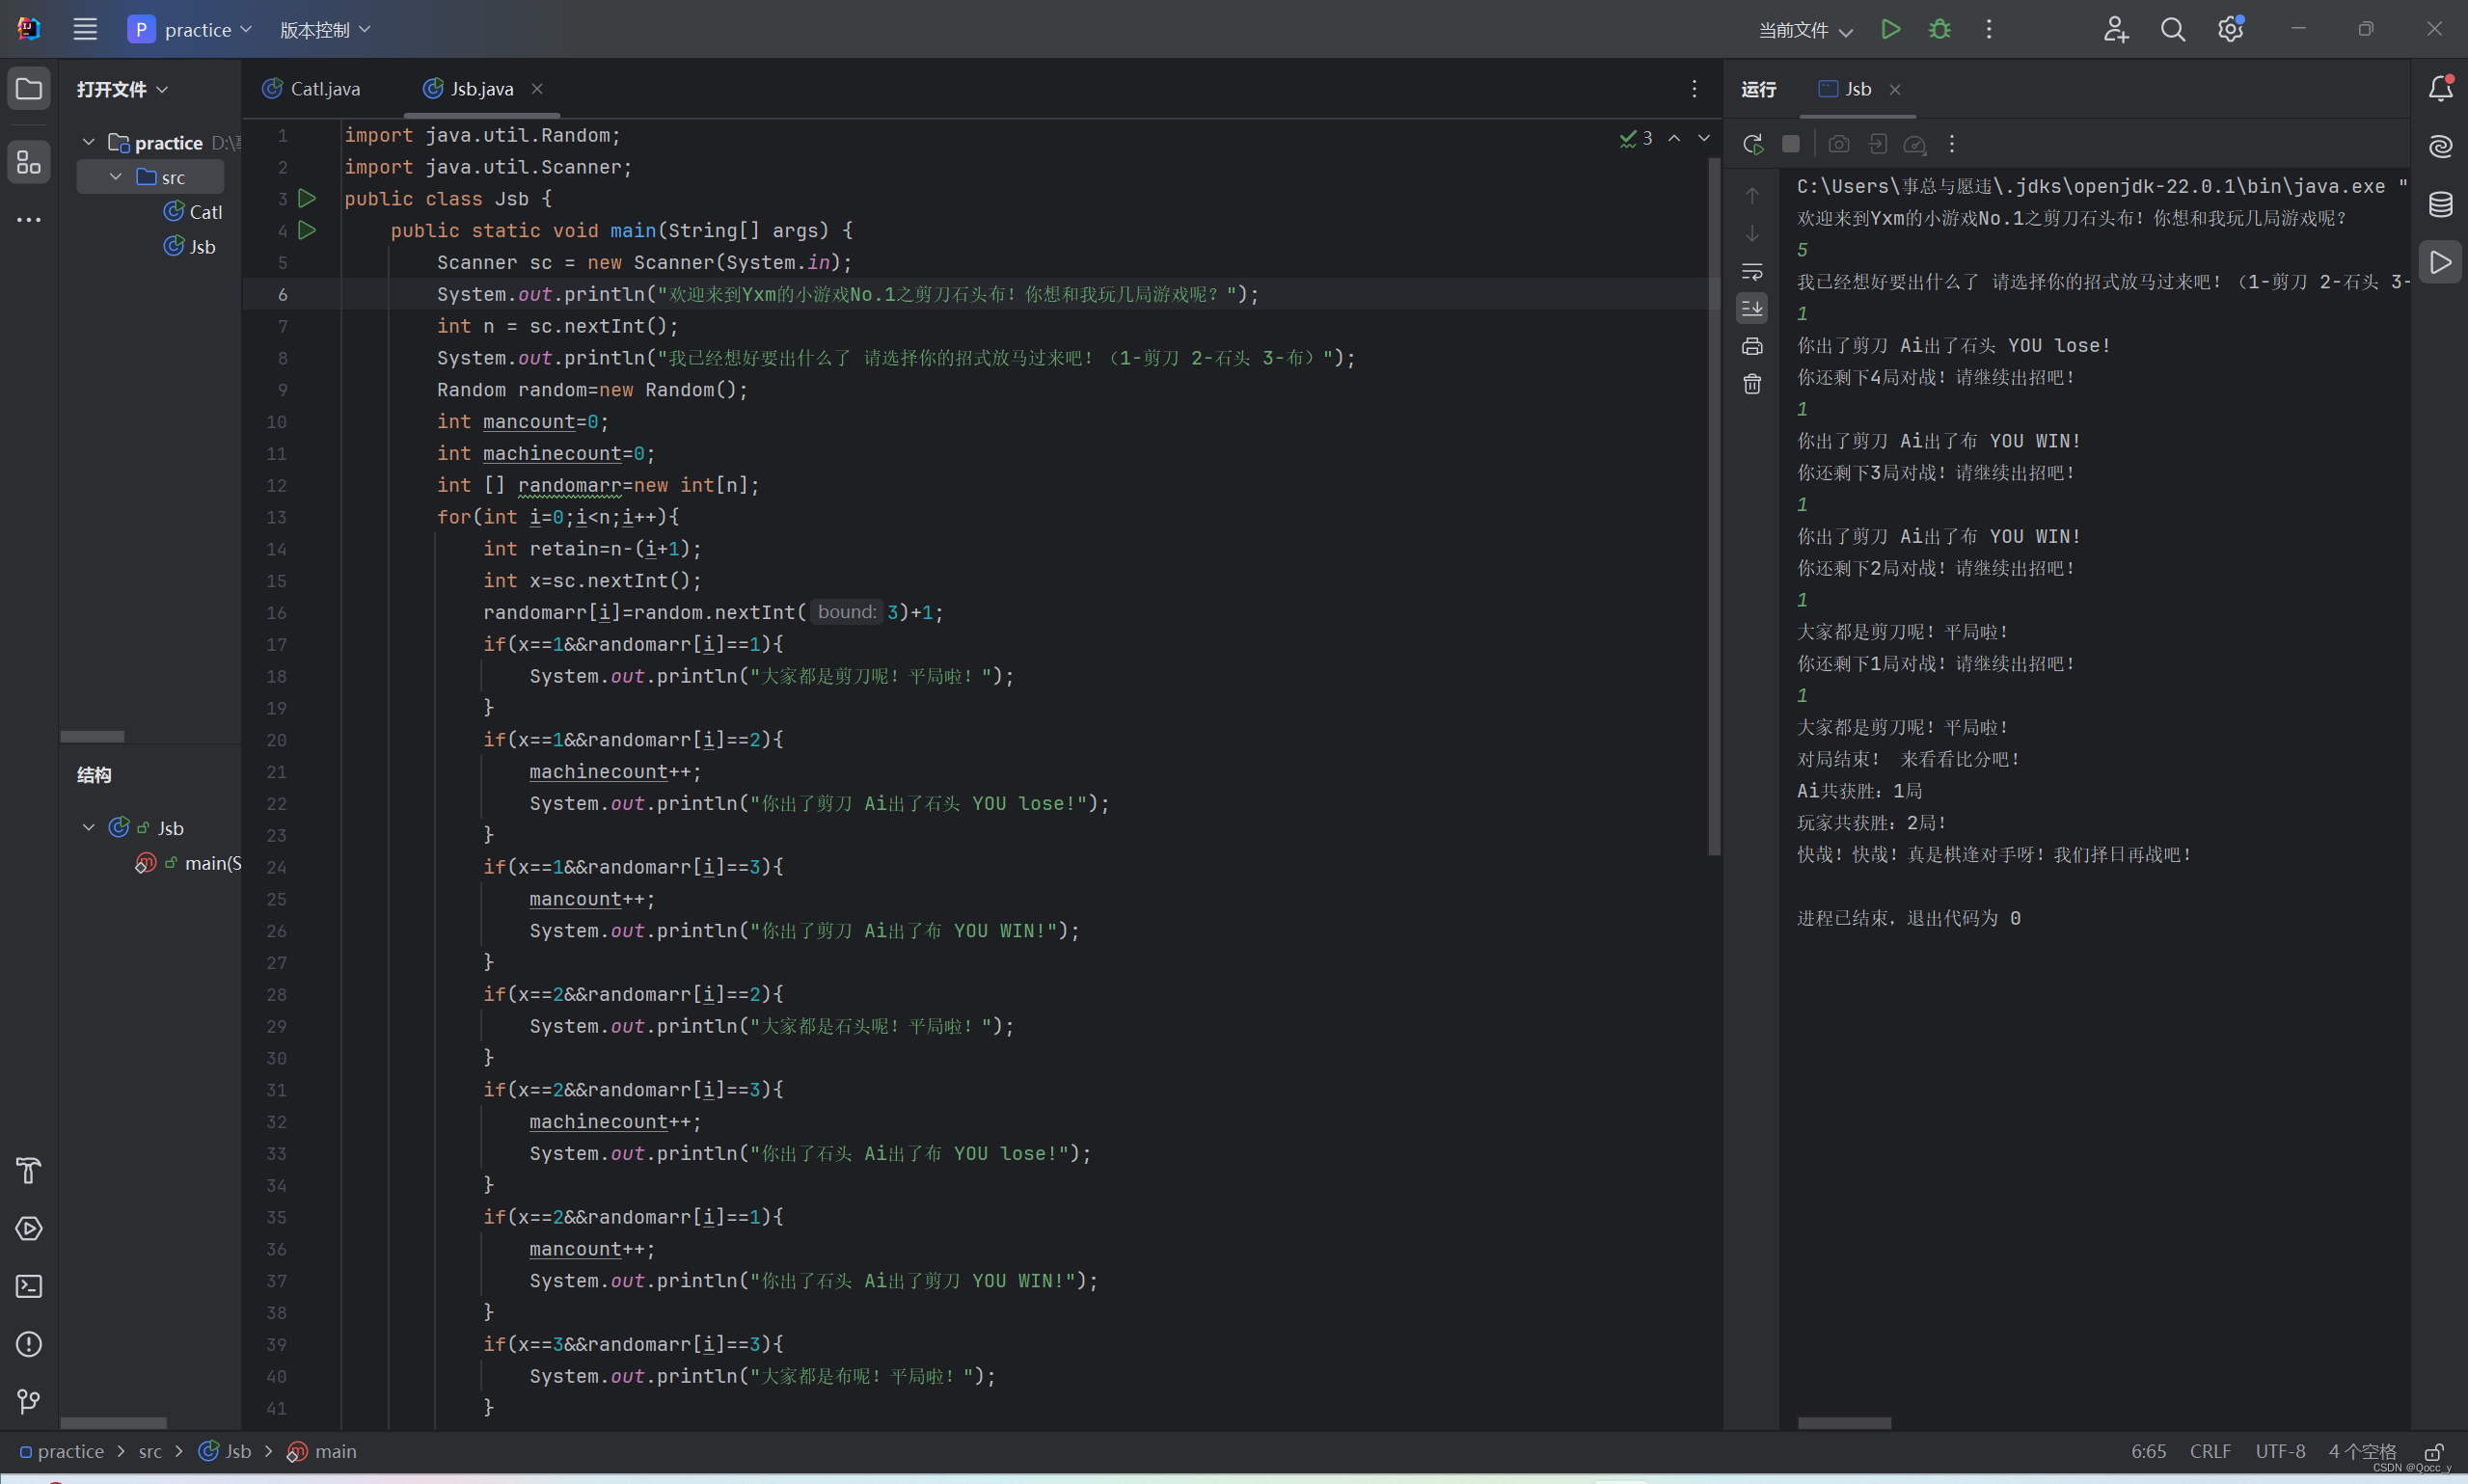
Task: Open the 当前文件 run configuration dropdown
Action: click(x=1805, y=30)
